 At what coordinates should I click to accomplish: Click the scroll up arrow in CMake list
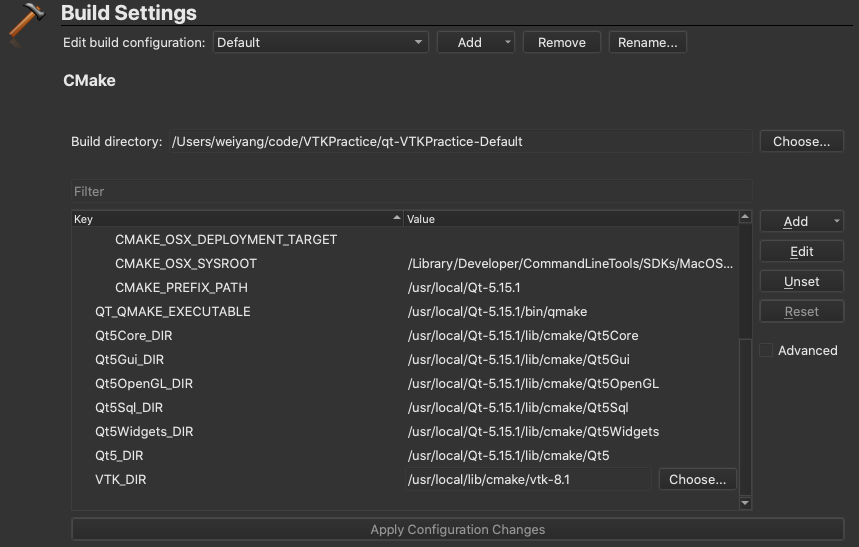[745, 217]
